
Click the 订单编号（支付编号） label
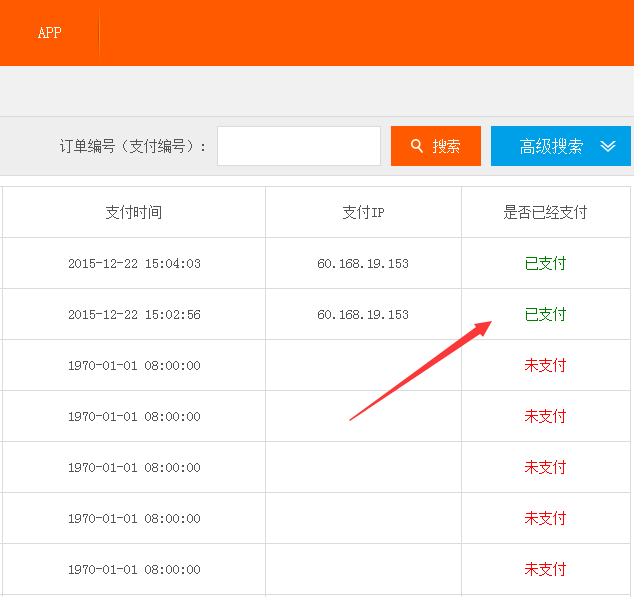tap(133, 146)
